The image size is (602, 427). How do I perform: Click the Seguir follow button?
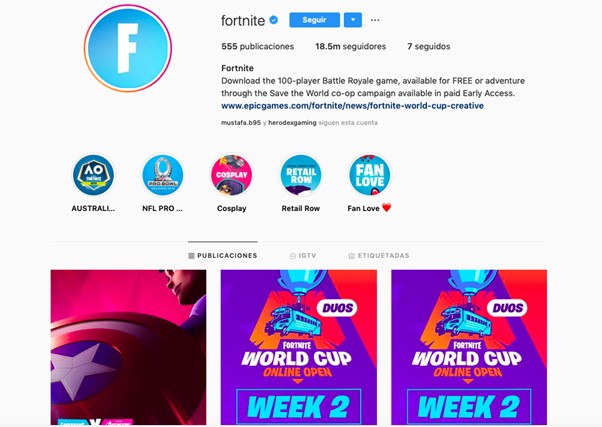pyautogui.click(x=314, y=20)
